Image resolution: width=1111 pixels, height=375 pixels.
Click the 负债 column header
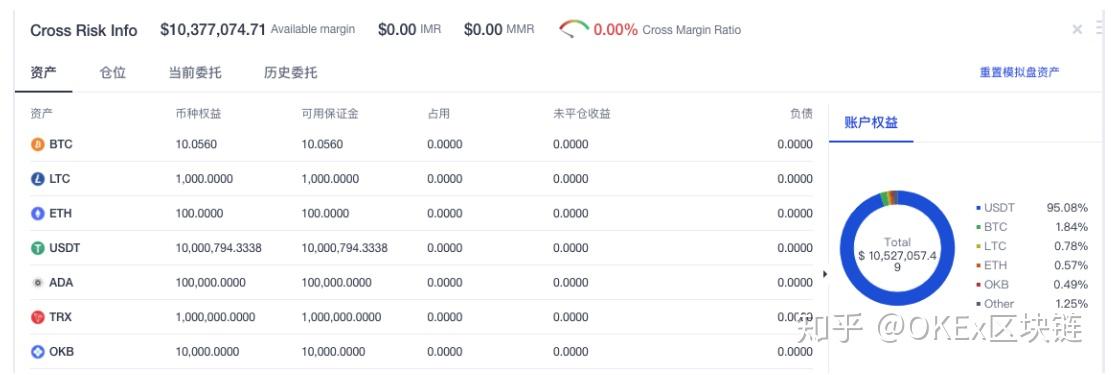(801, 113)
